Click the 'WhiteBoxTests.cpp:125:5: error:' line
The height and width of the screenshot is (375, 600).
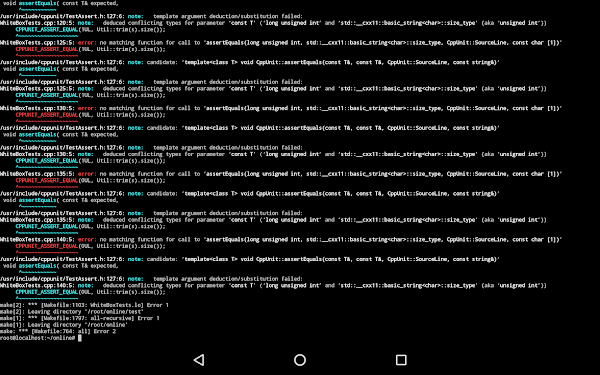click(x=281, y=42)
